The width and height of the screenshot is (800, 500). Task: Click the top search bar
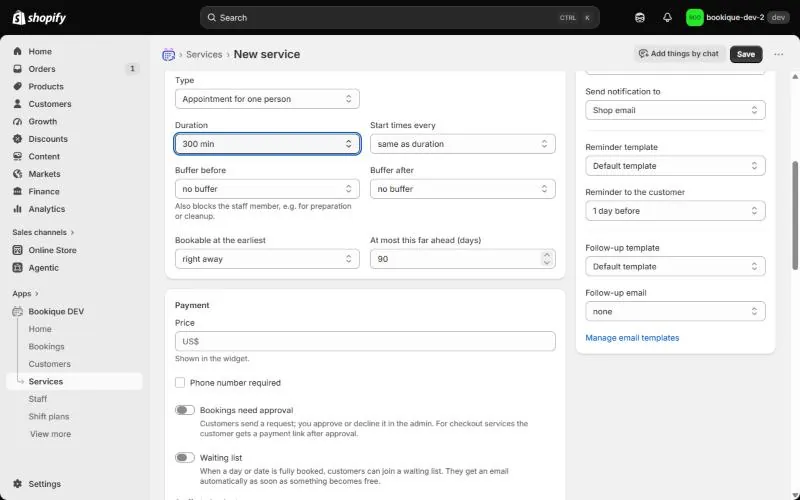coord(399,17)
